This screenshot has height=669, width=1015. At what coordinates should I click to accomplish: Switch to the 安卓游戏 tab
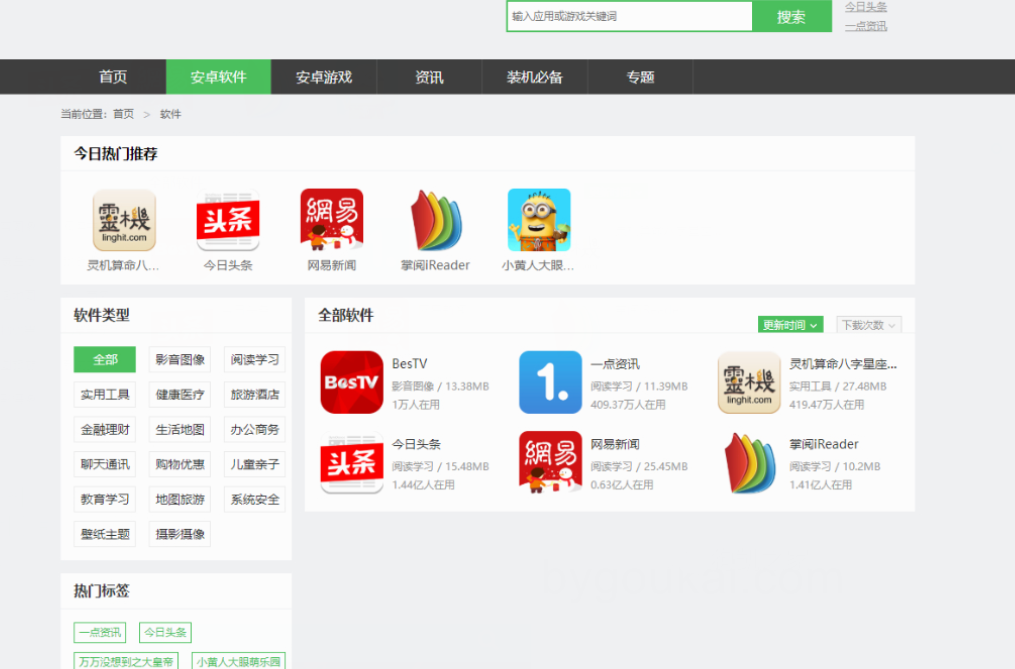click(324, 77)
